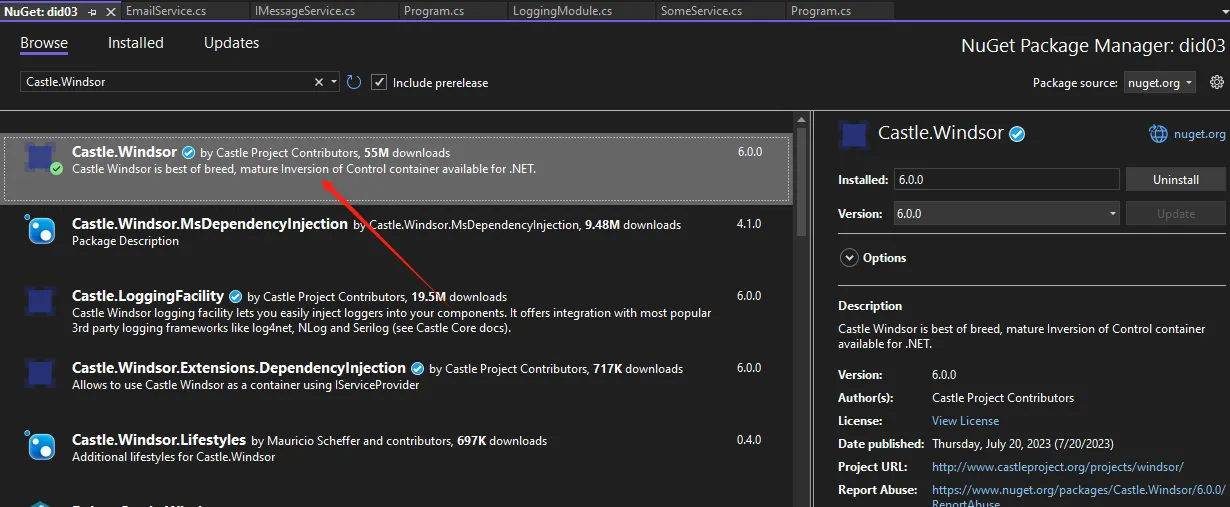The width and height of the screenshot is (1230, 507).
Task: Click the 'Castle Project Contributors' author value
Action: click(1003, 398)
